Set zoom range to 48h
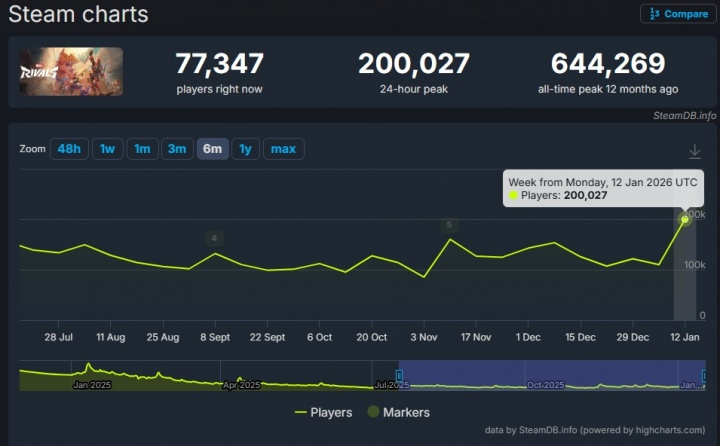The width and height of the screenshot is (720, 446). pos(69,149)
